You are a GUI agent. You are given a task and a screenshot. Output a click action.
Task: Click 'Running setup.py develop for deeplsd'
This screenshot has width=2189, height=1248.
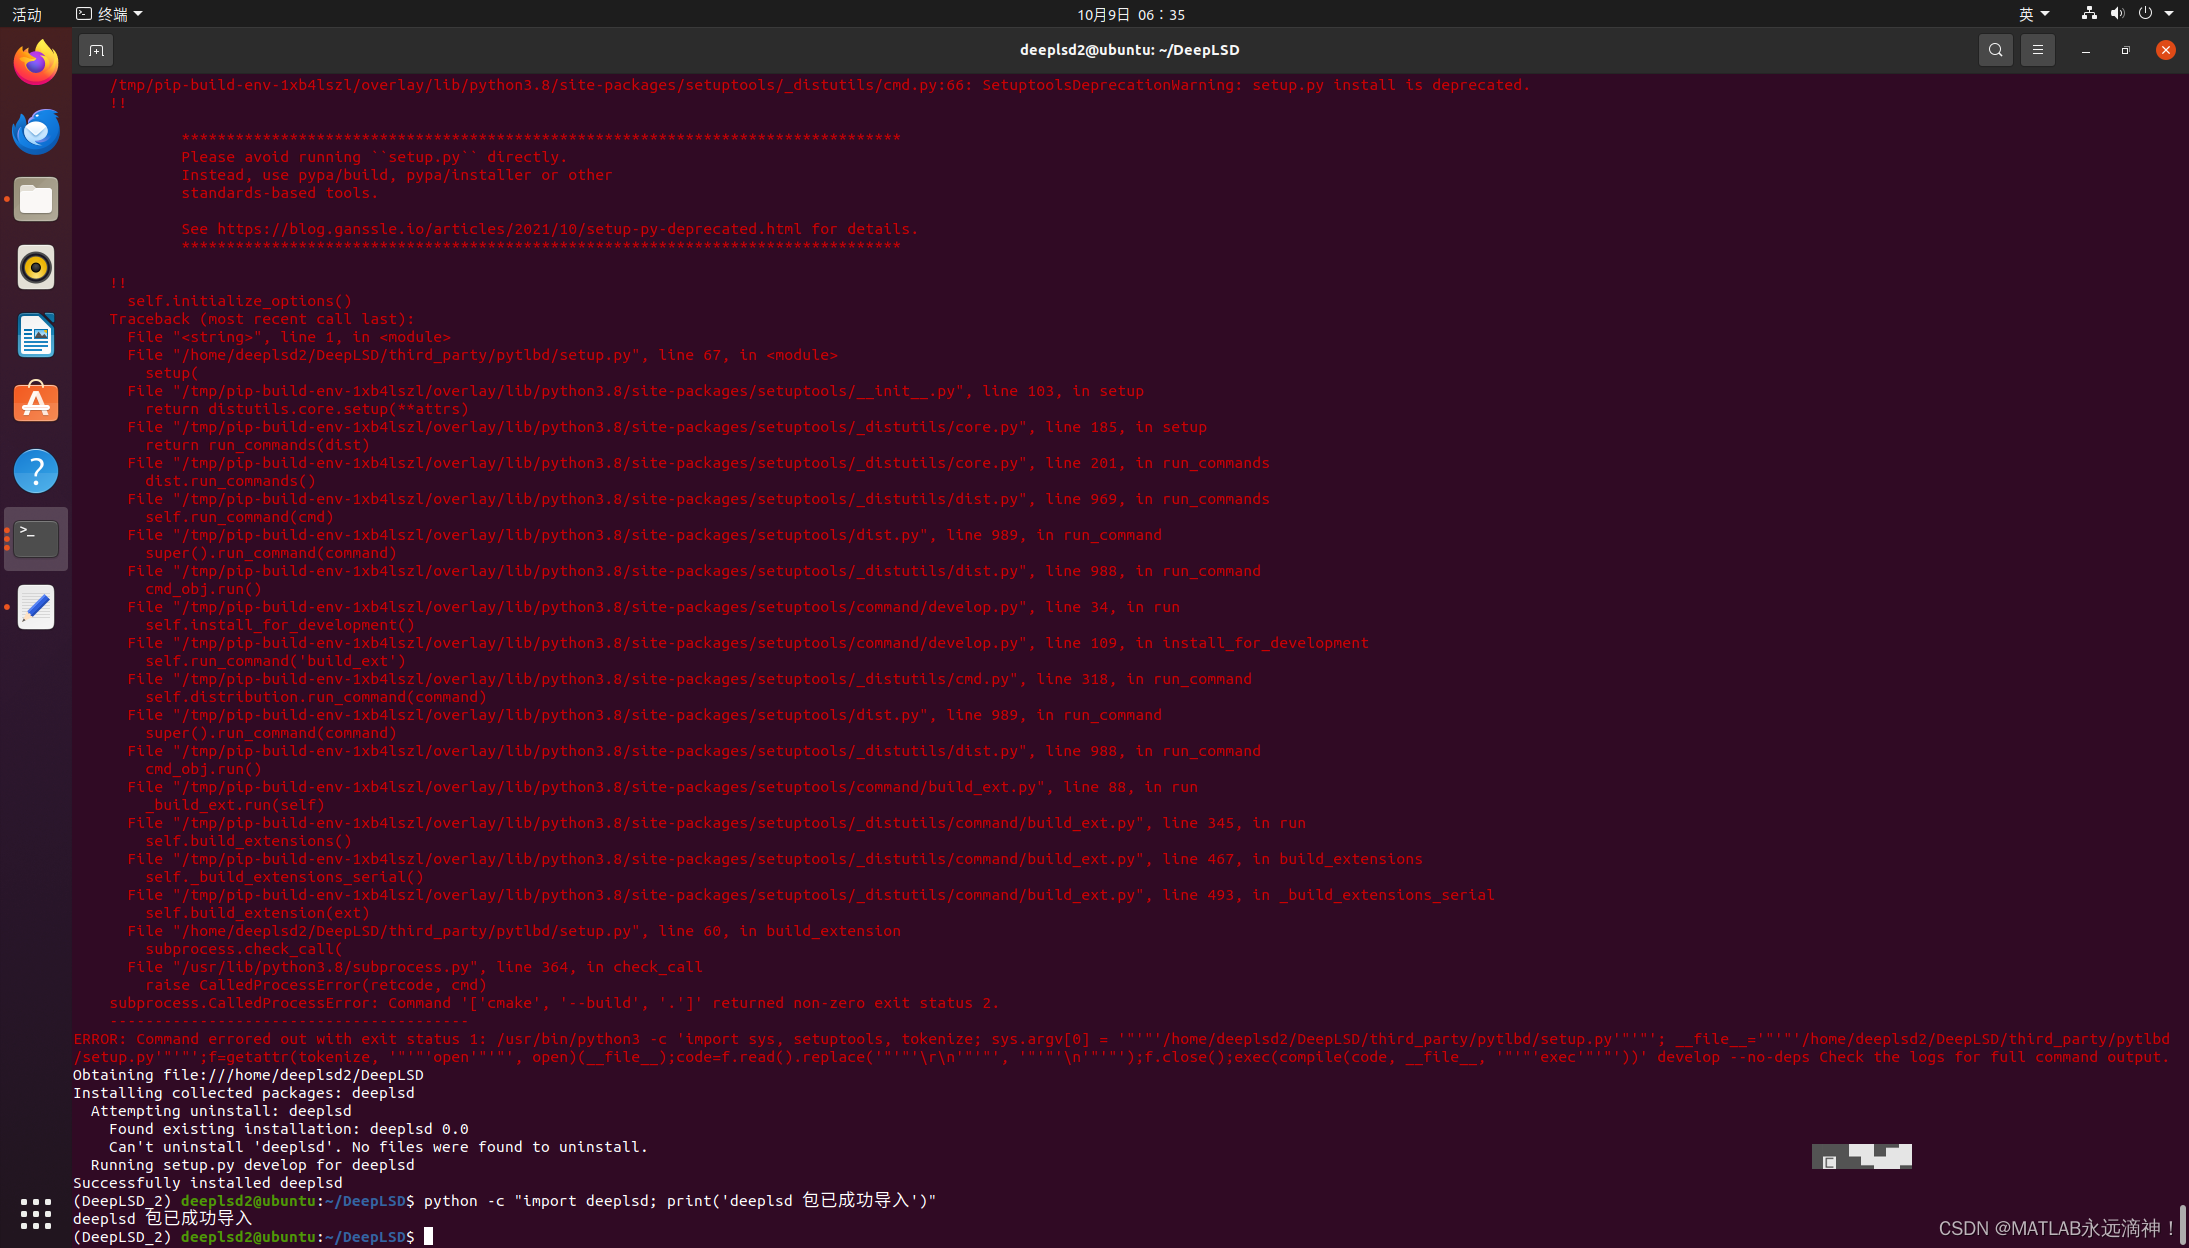[252, 1165]
